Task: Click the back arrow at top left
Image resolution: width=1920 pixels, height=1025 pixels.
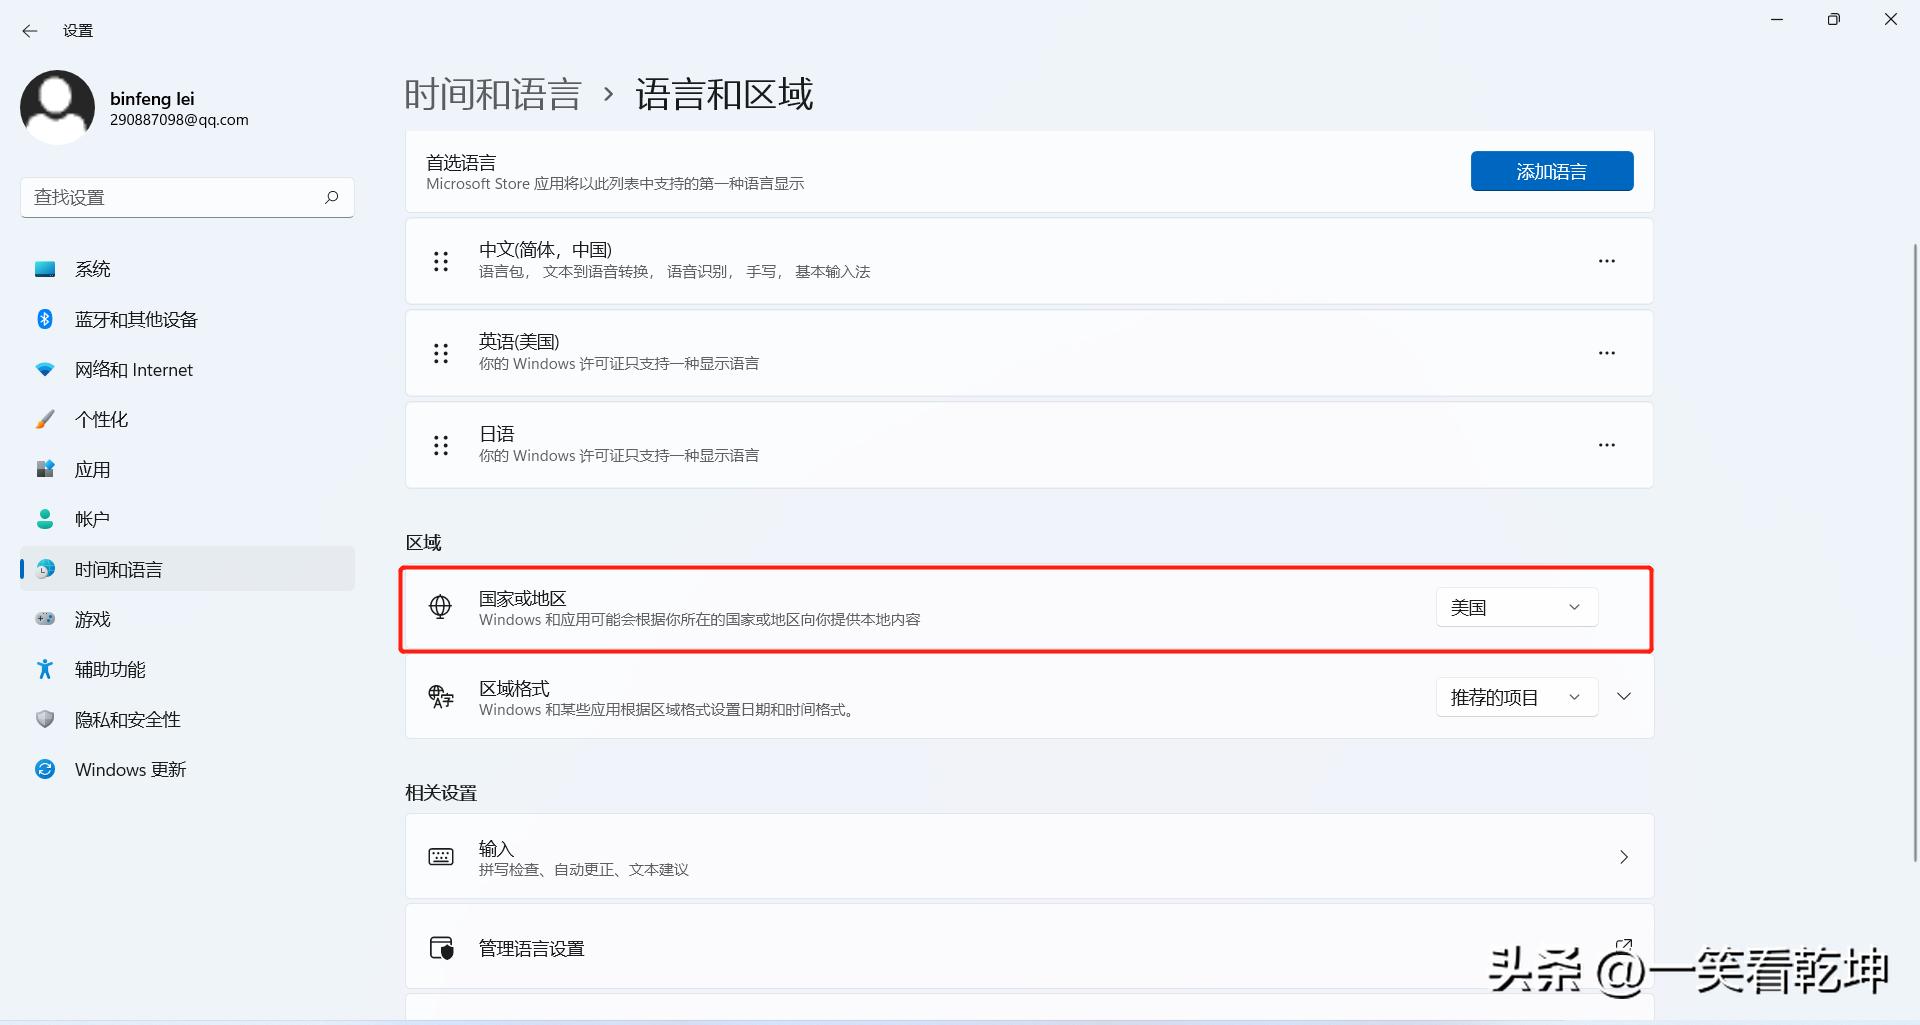Action: click(29, 31)
